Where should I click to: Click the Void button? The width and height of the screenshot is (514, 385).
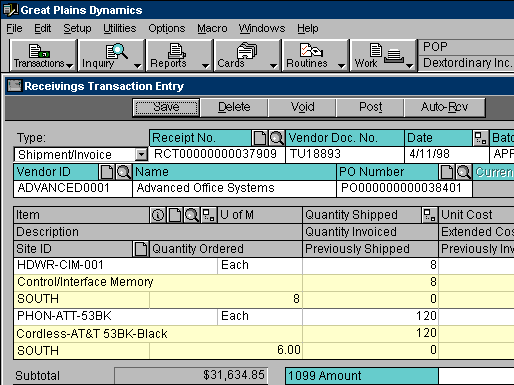(302, 107)
